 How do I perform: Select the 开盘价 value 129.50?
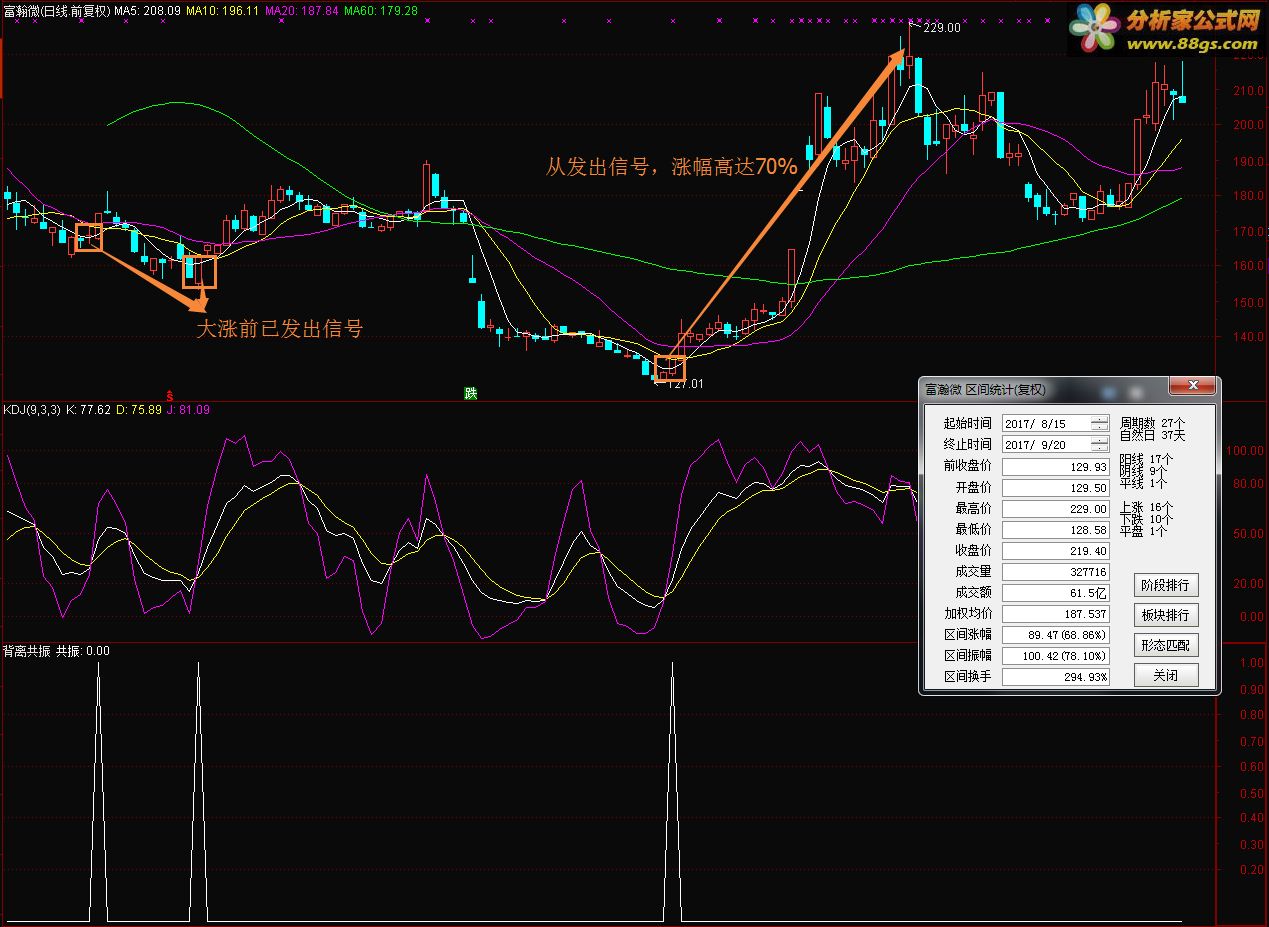pos(1055,488)
